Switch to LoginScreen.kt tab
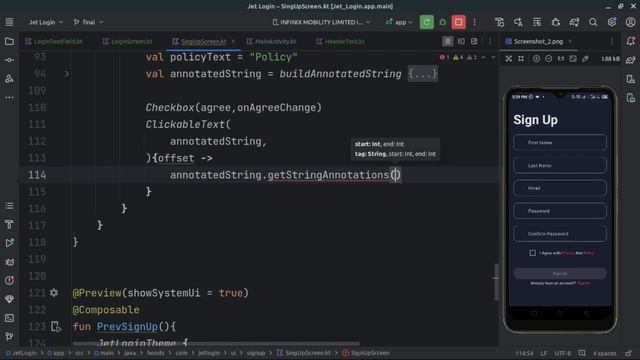This screenshot has width=640, height=360. click(127, 41)
